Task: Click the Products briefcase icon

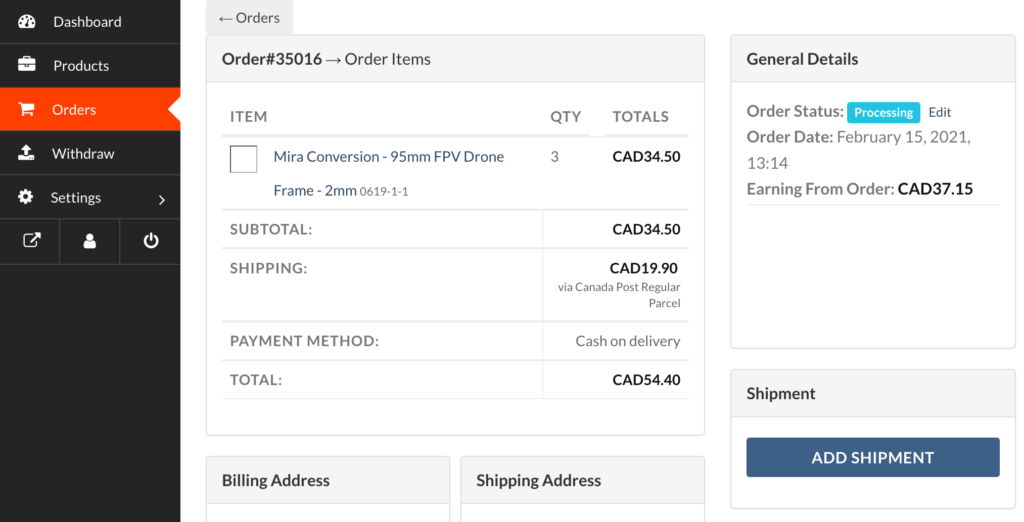Action: pos(27,66)
